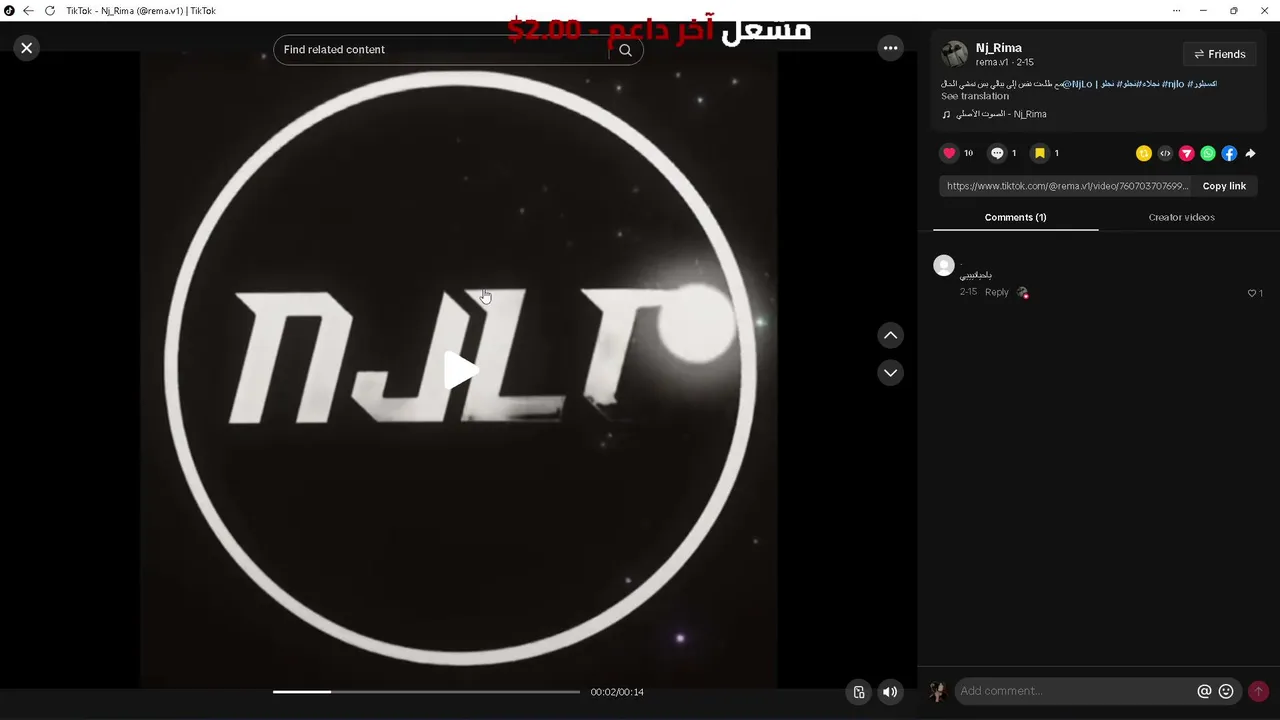The width and height of the screenshot is (1280, 720).
Task: Open the window's three-dot options in title bar
Action: pos(1176,11)
